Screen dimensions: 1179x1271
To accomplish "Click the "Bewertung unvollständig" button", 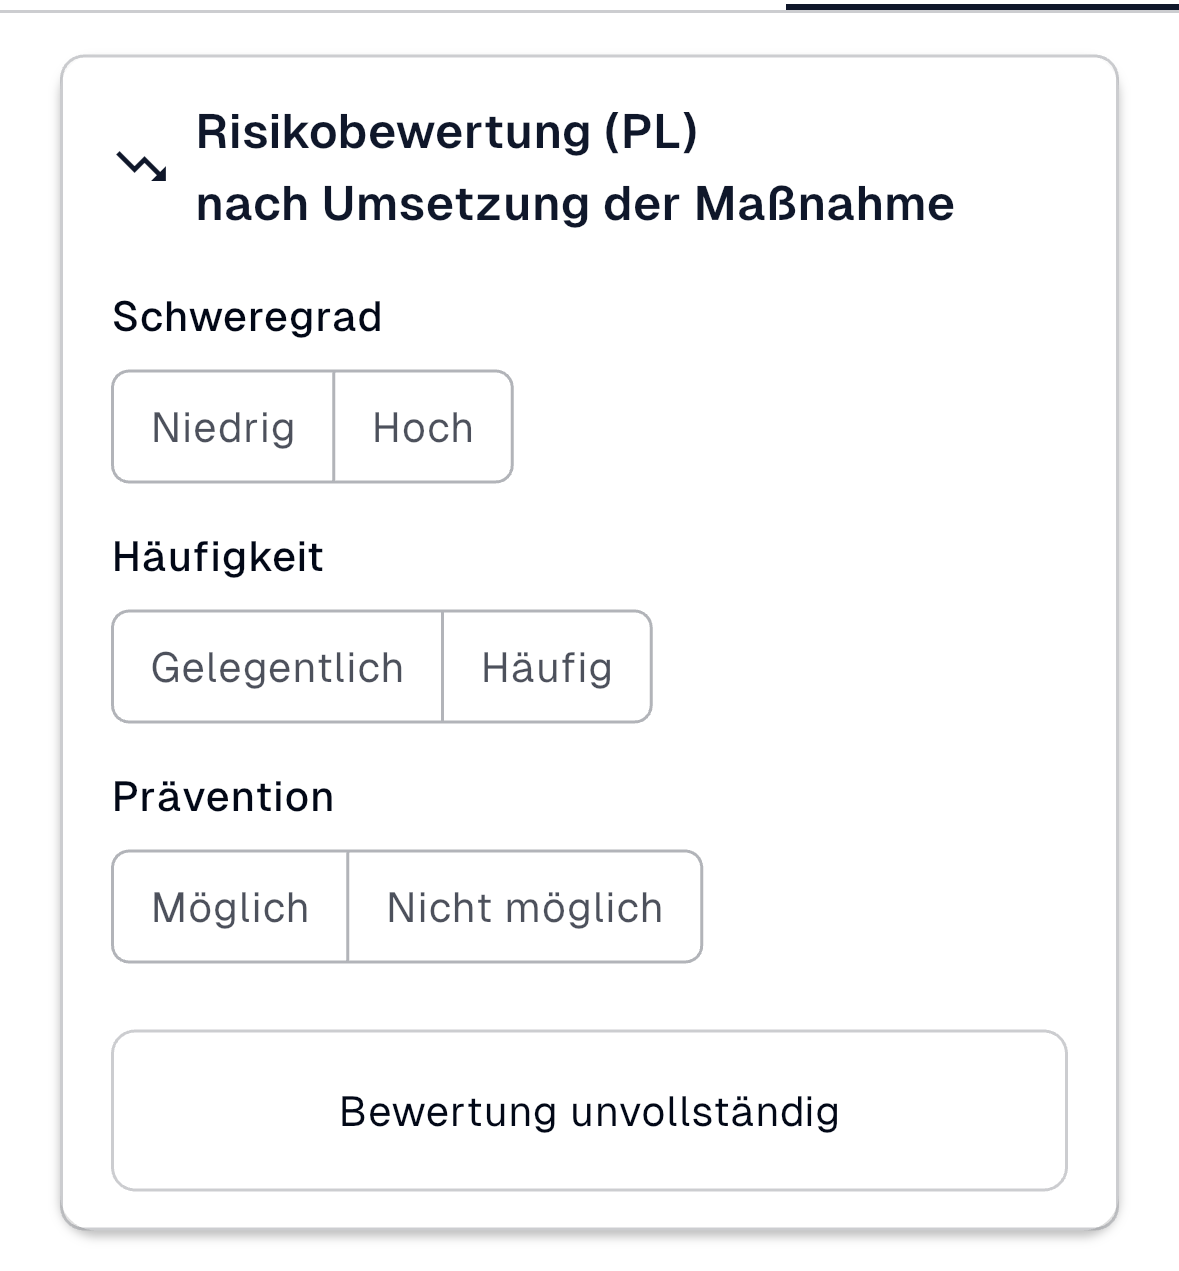I will point(590,1110).
